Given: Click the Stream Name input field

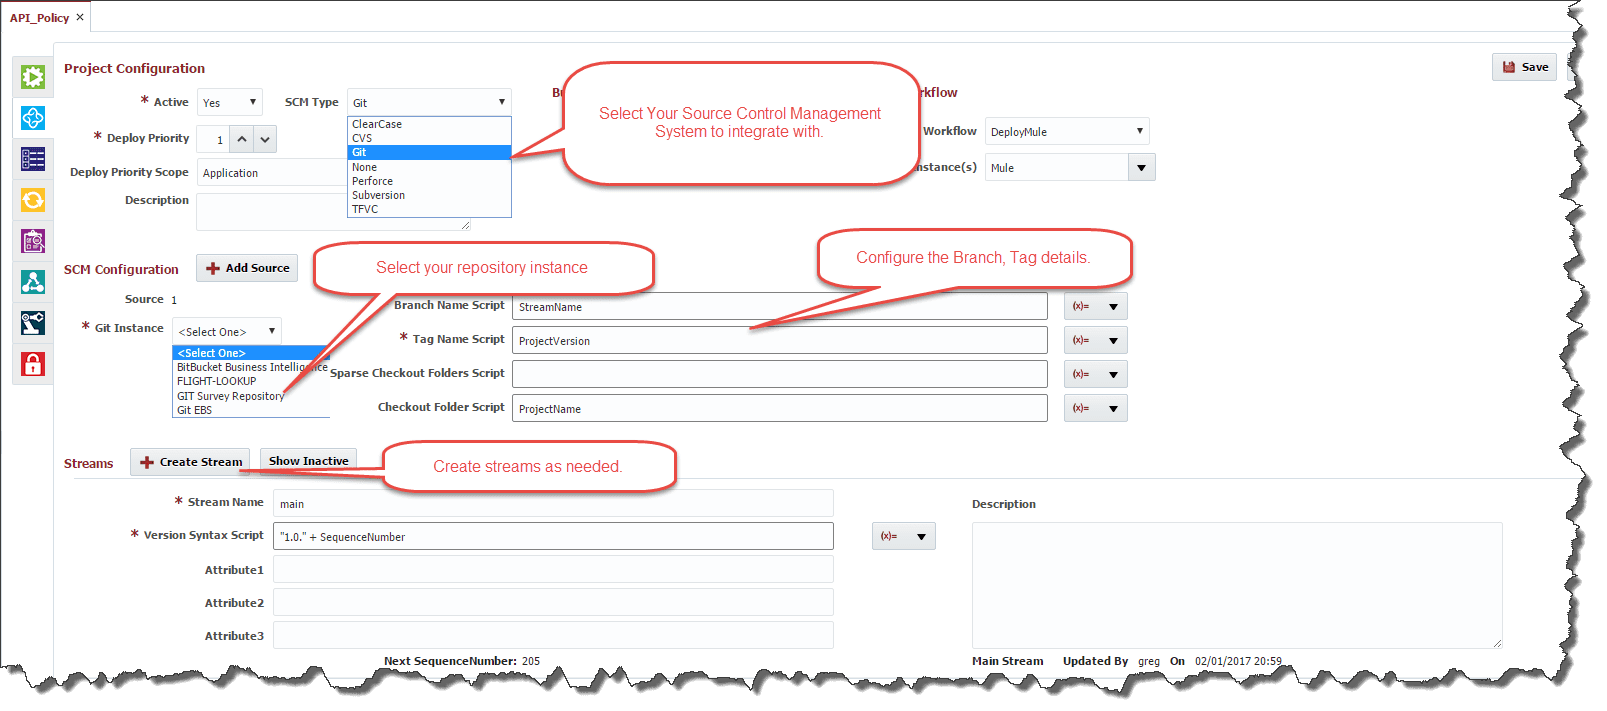Looking at the screenshot, I should (552, 503).
